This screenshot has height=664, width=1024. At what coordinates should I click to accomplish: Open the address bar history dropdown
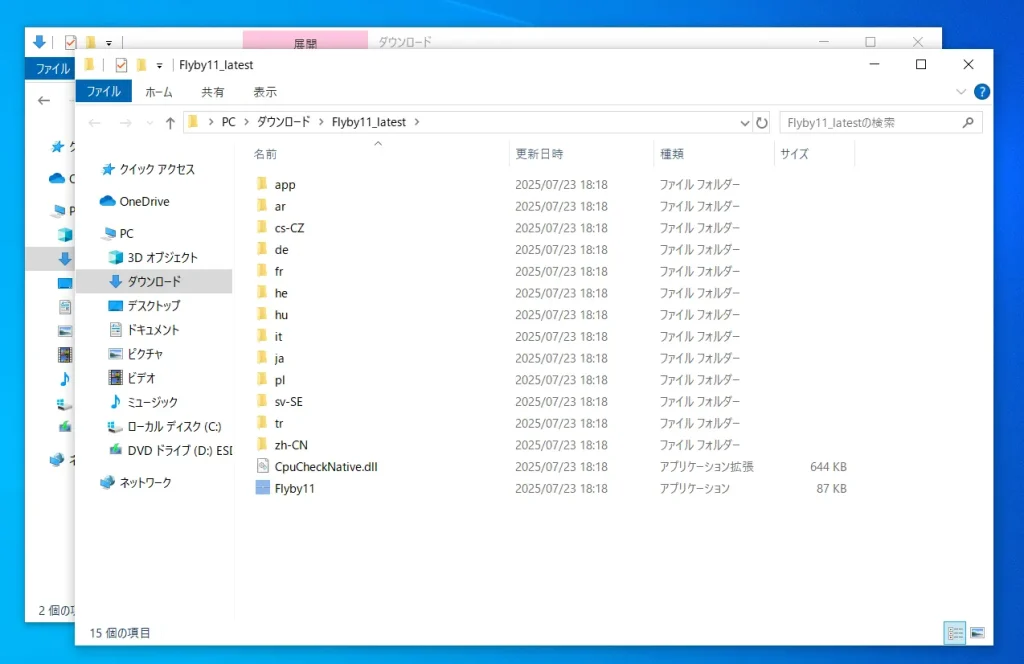tap(744, 123)
